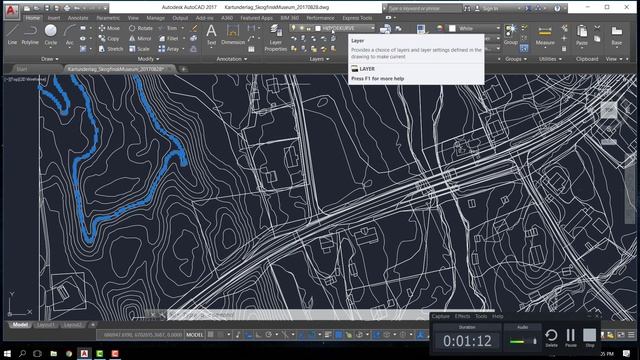Open the Parametric ribbon tab
The image size is (640, 360).
click(108, 18)
